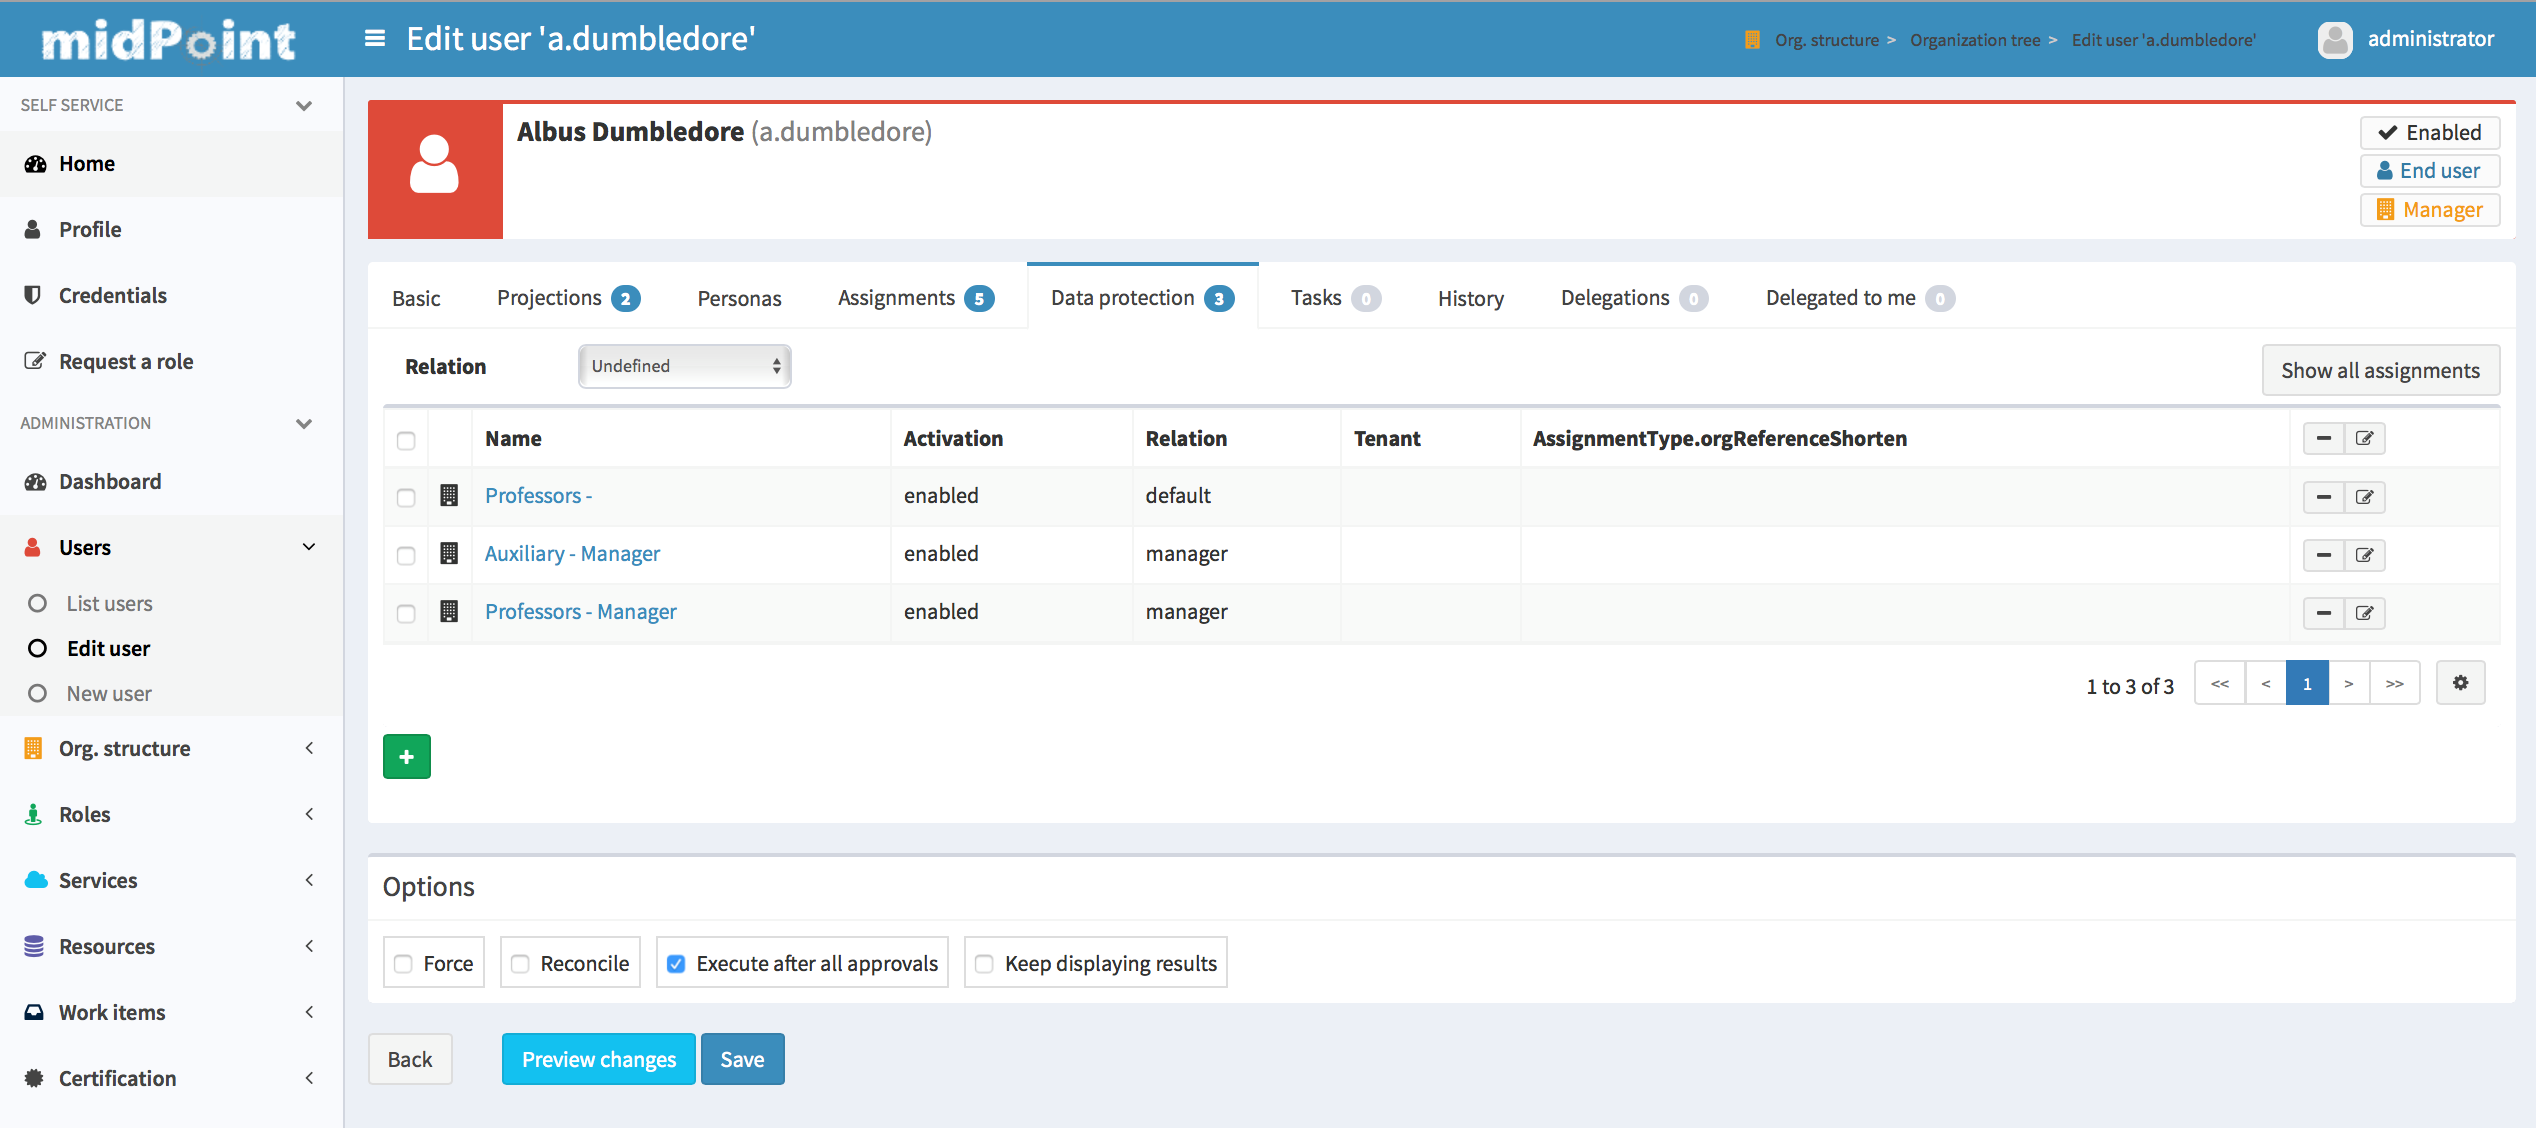Click the Org. structure breadcrumb building icon
This screenshot has width=2536, height=1128.
coord(1752,40)
